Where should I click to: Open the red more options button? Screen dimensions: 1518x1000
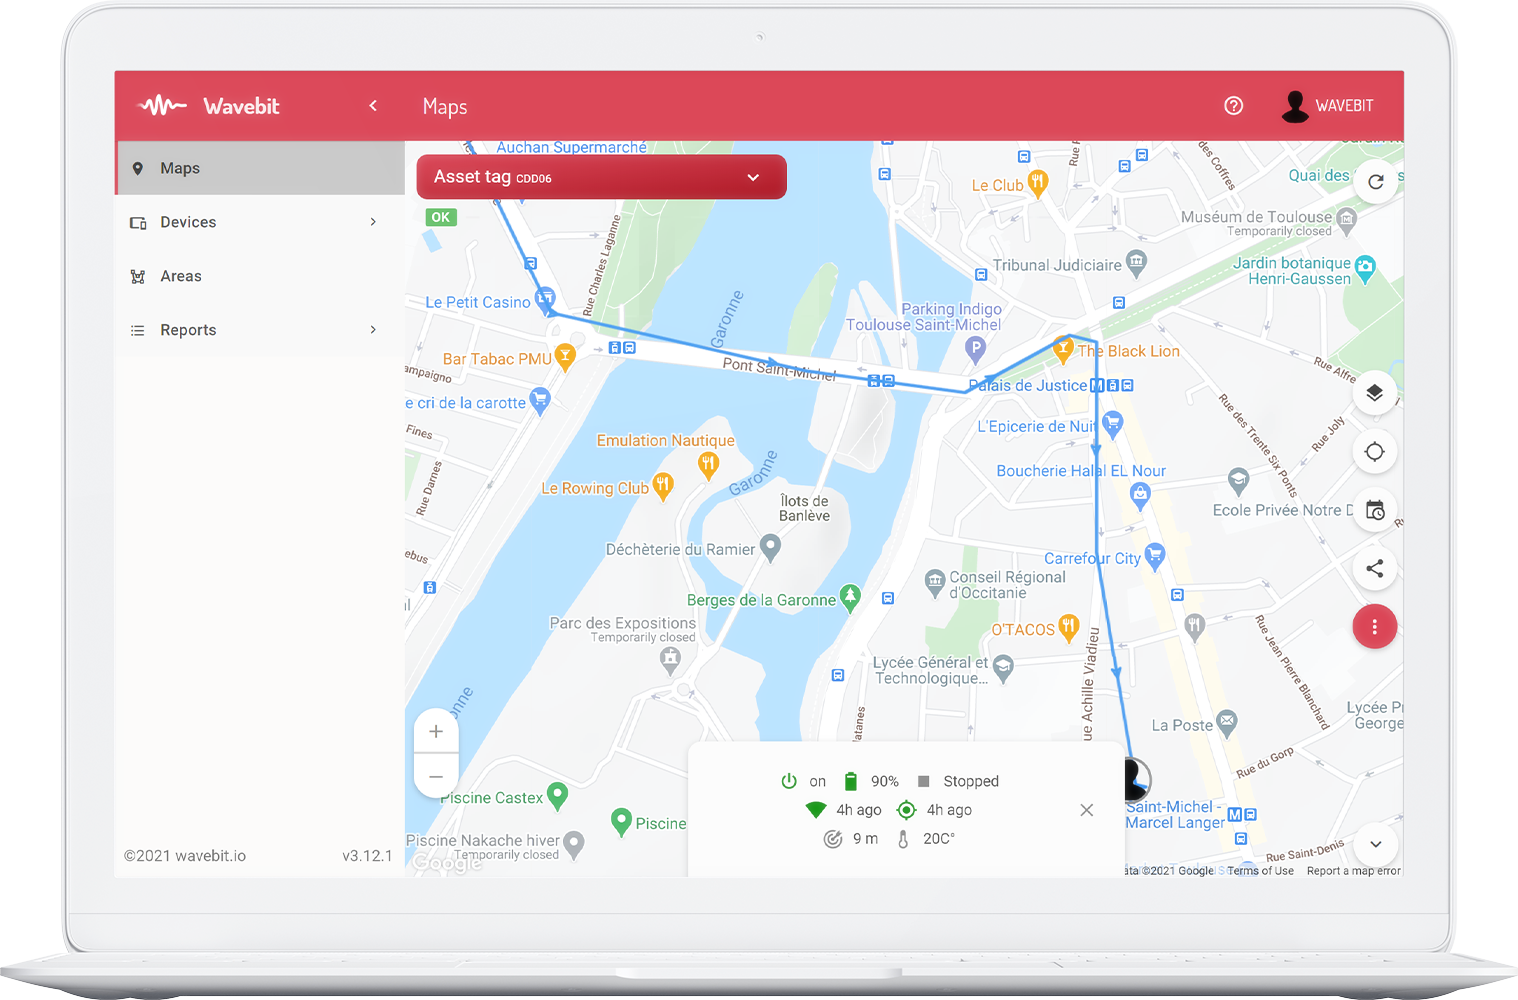pyautogui.click(x=1375, y=627)
